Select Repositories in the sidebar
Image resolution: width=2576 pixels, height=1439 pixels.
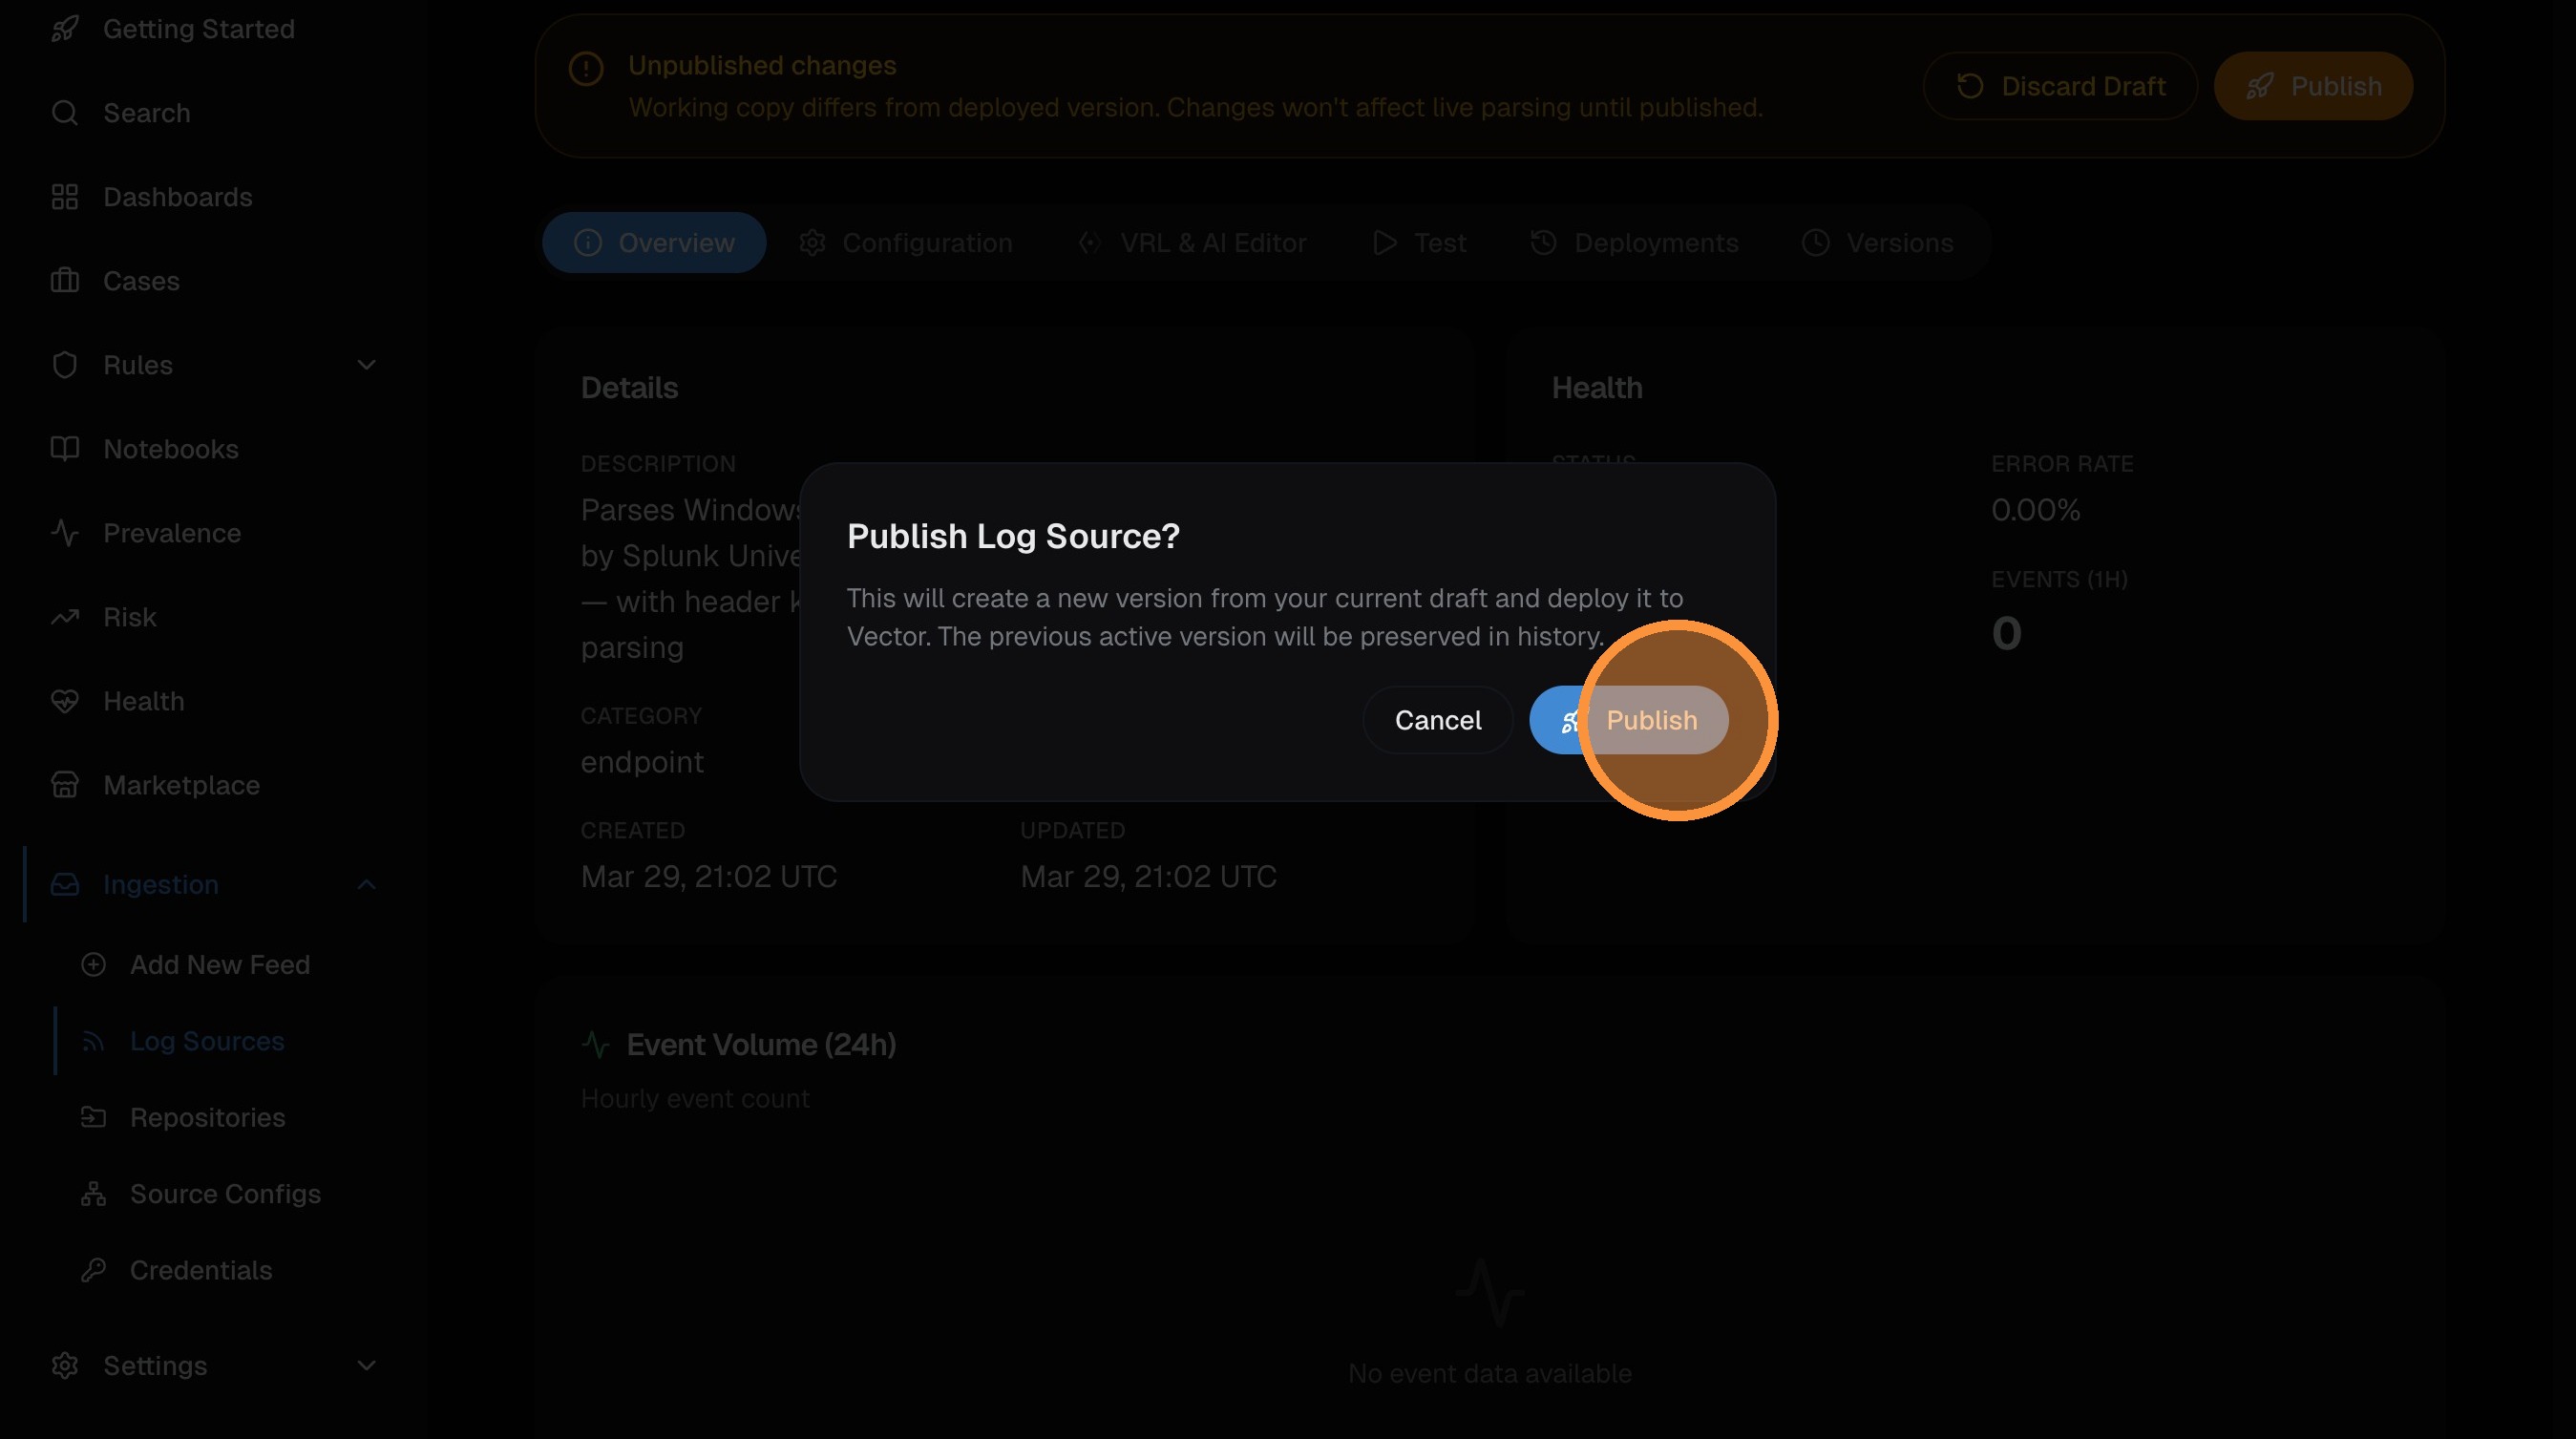207,1117
